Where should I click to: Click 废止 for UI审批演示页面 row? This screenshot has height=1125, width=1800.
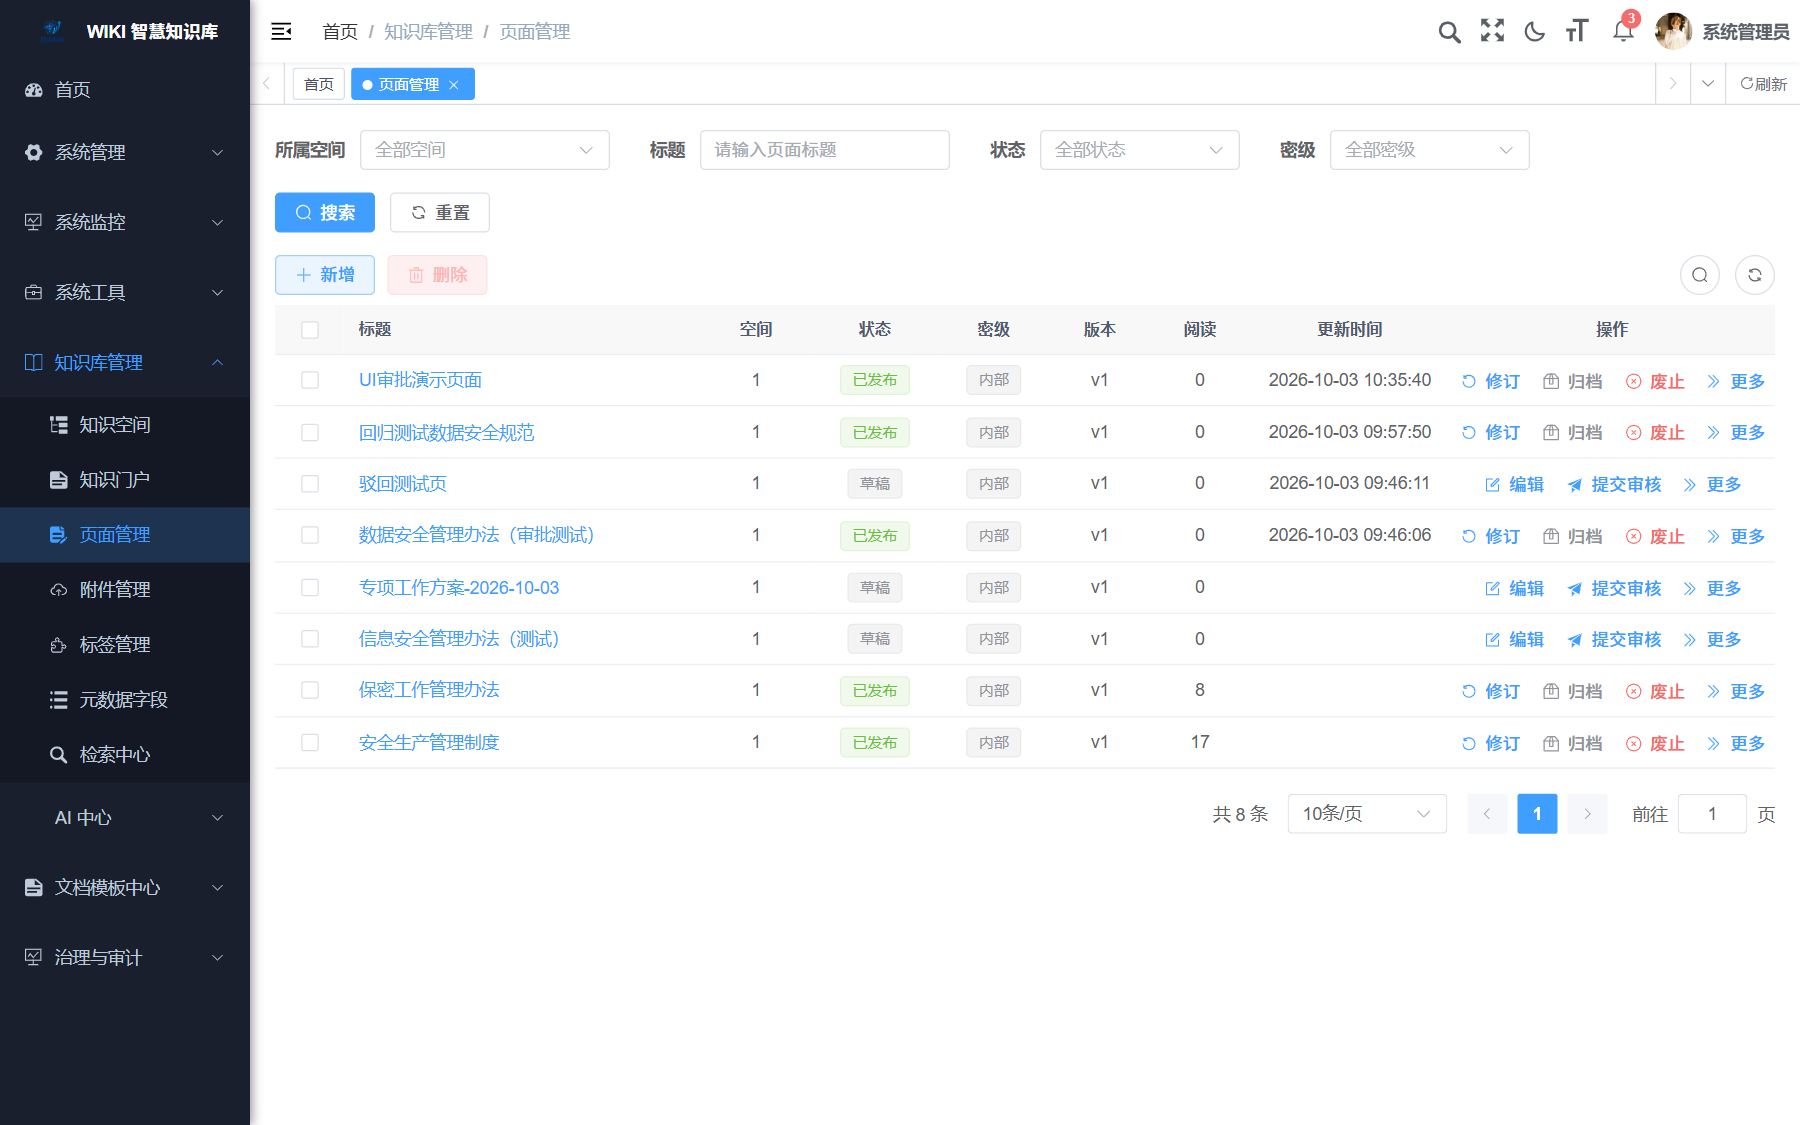[x=1656, y=381]
